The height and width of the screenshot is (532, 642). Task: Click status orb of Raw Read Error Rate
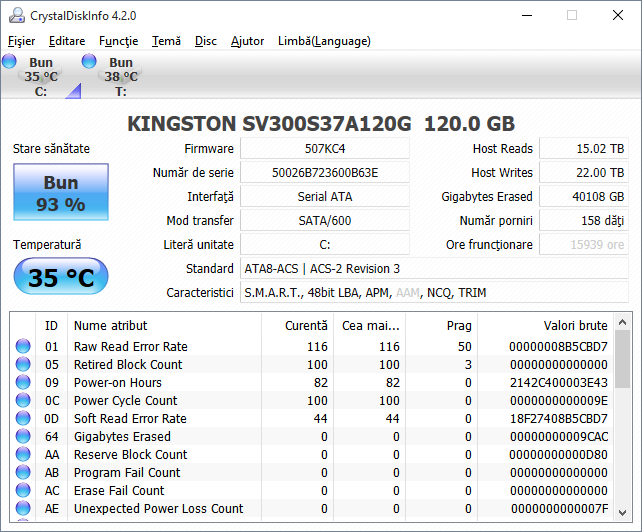23,346
